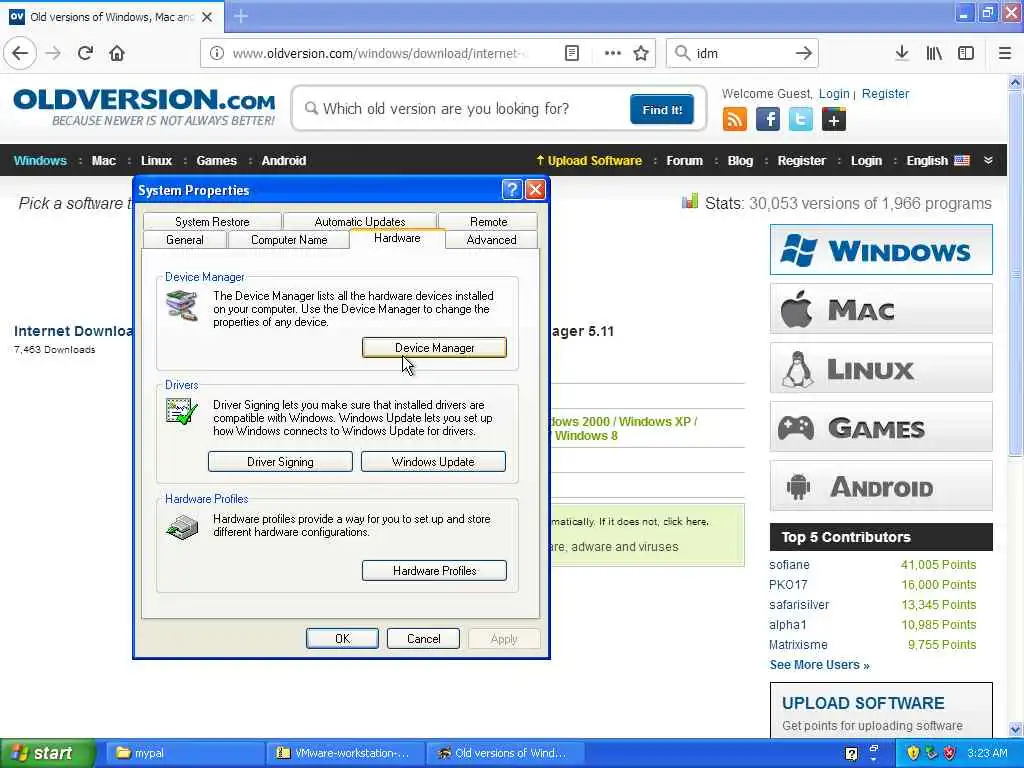This screenshot has width=1024, height=768.
Task: Go back with the browser back arrow
Action: tap(20, 53)
